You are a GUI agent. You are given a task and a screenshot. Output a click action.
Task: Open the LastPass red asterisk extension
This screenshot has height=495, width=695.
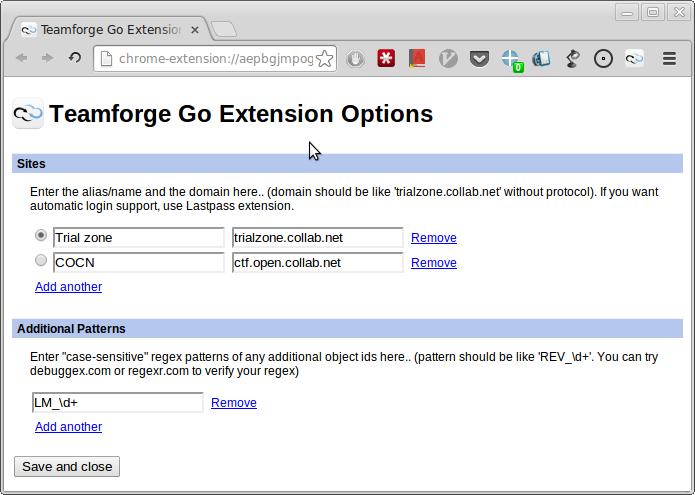386,58
